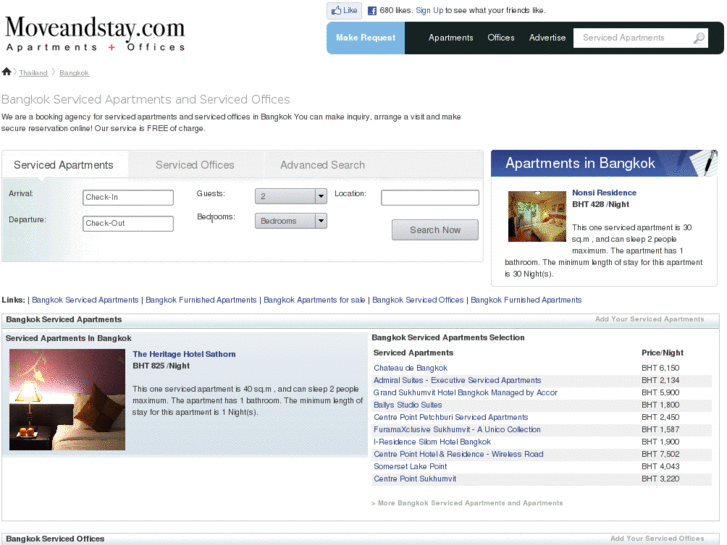
Task: Open Admiral Suites Executive Serviced Apartments
Action: [457, 380]
